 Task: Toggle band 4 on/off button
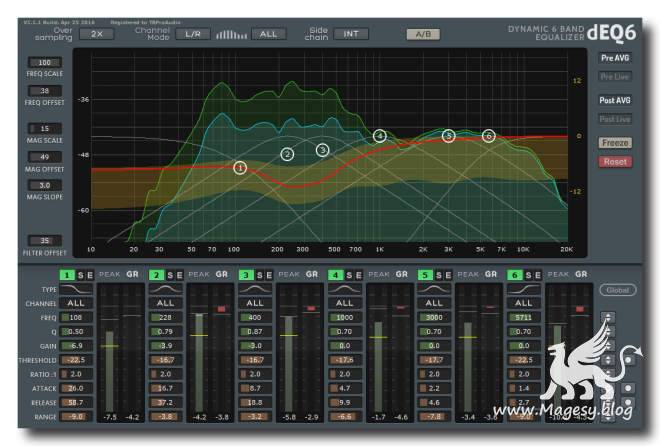[x=335, y=275]
